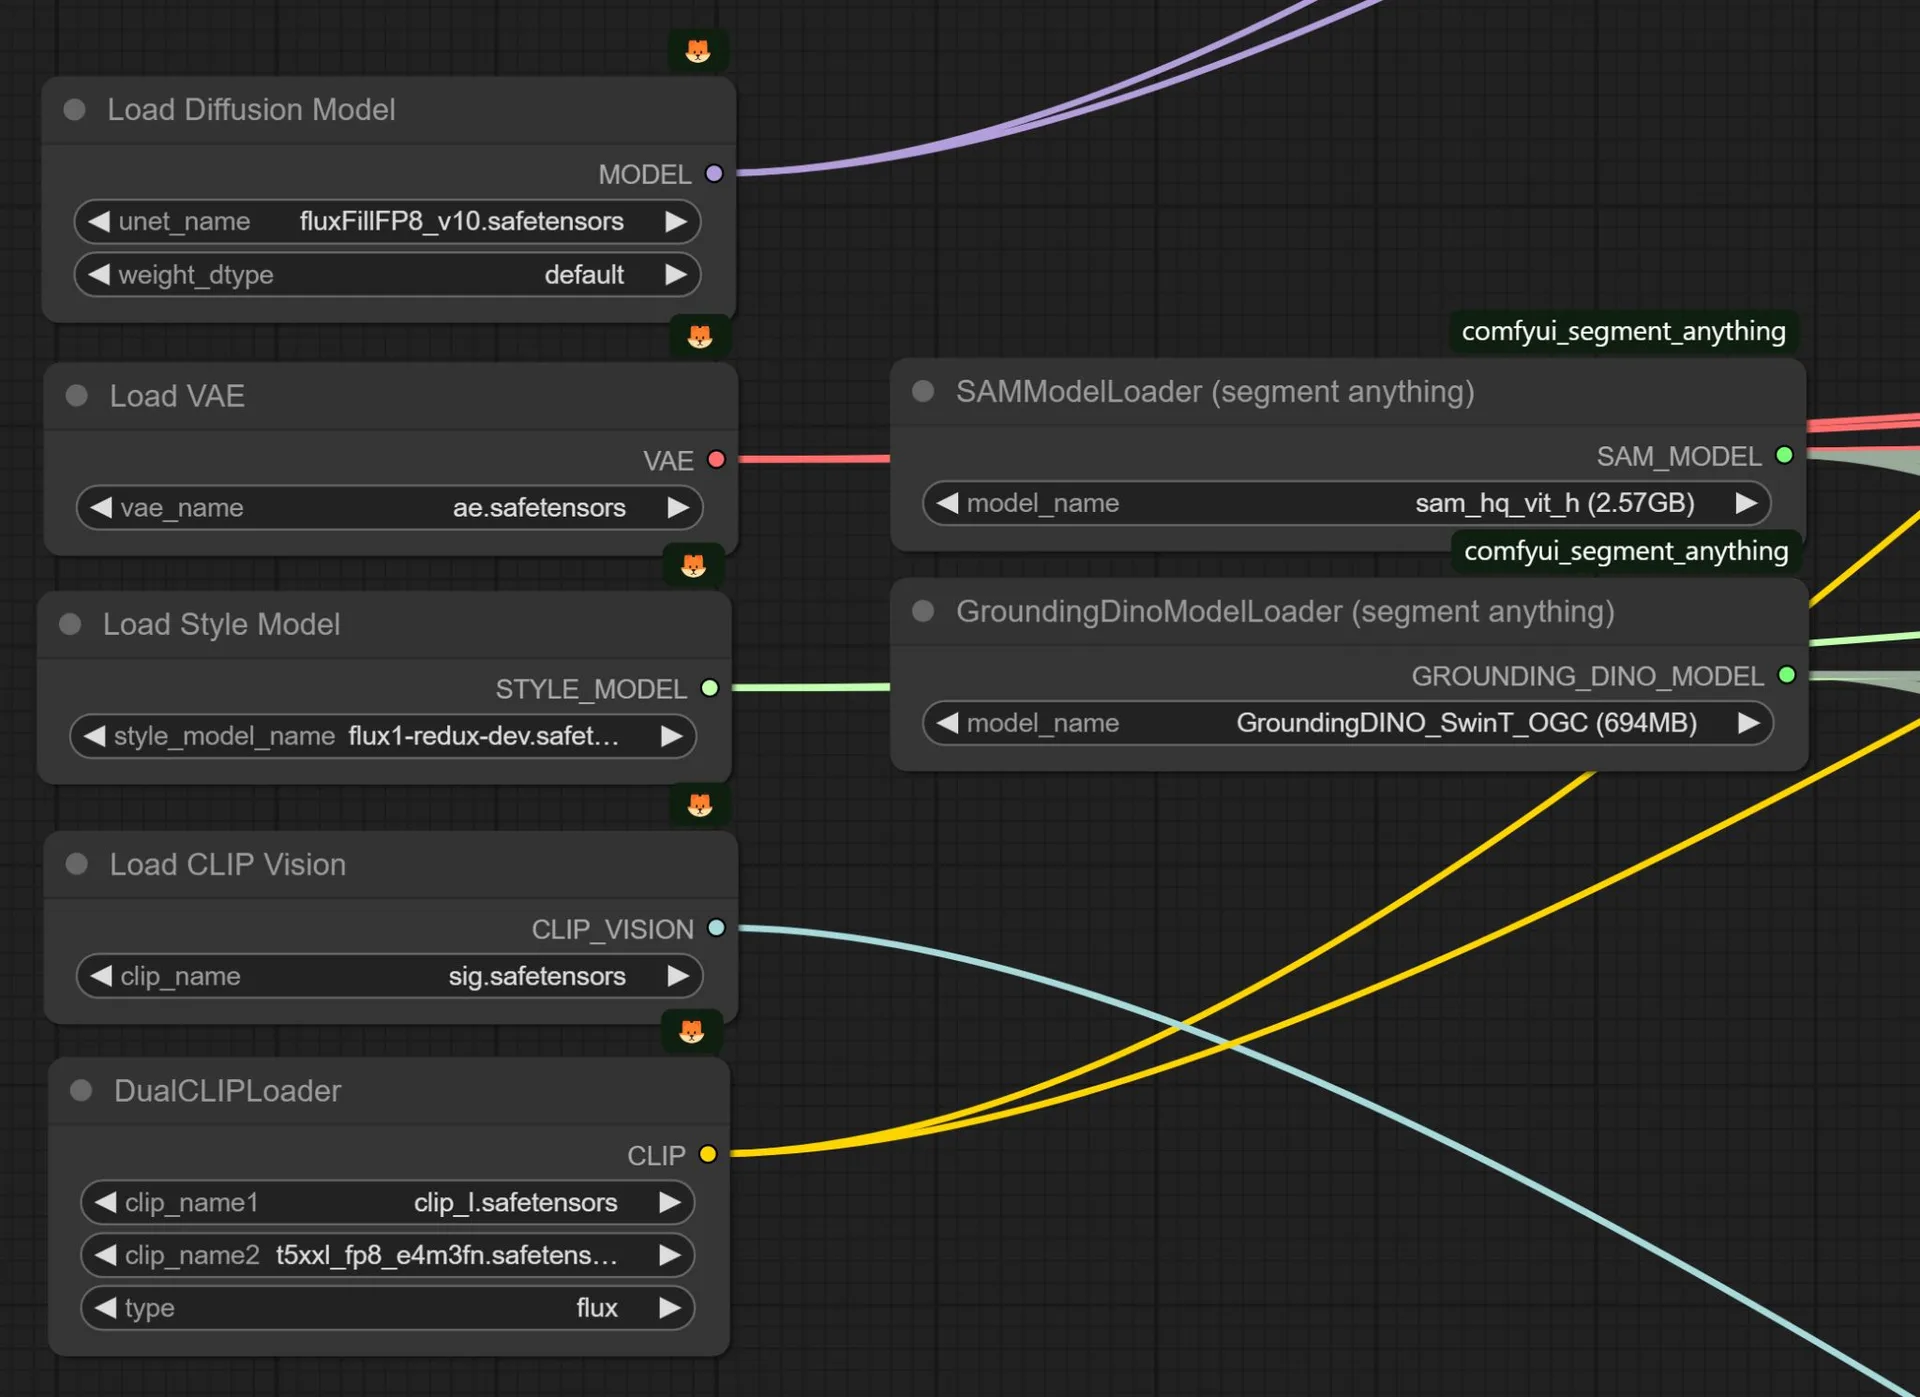1920x1397 pixels.
Task: Click the yellow CLIP output socket
Action: coord(708,1155)
